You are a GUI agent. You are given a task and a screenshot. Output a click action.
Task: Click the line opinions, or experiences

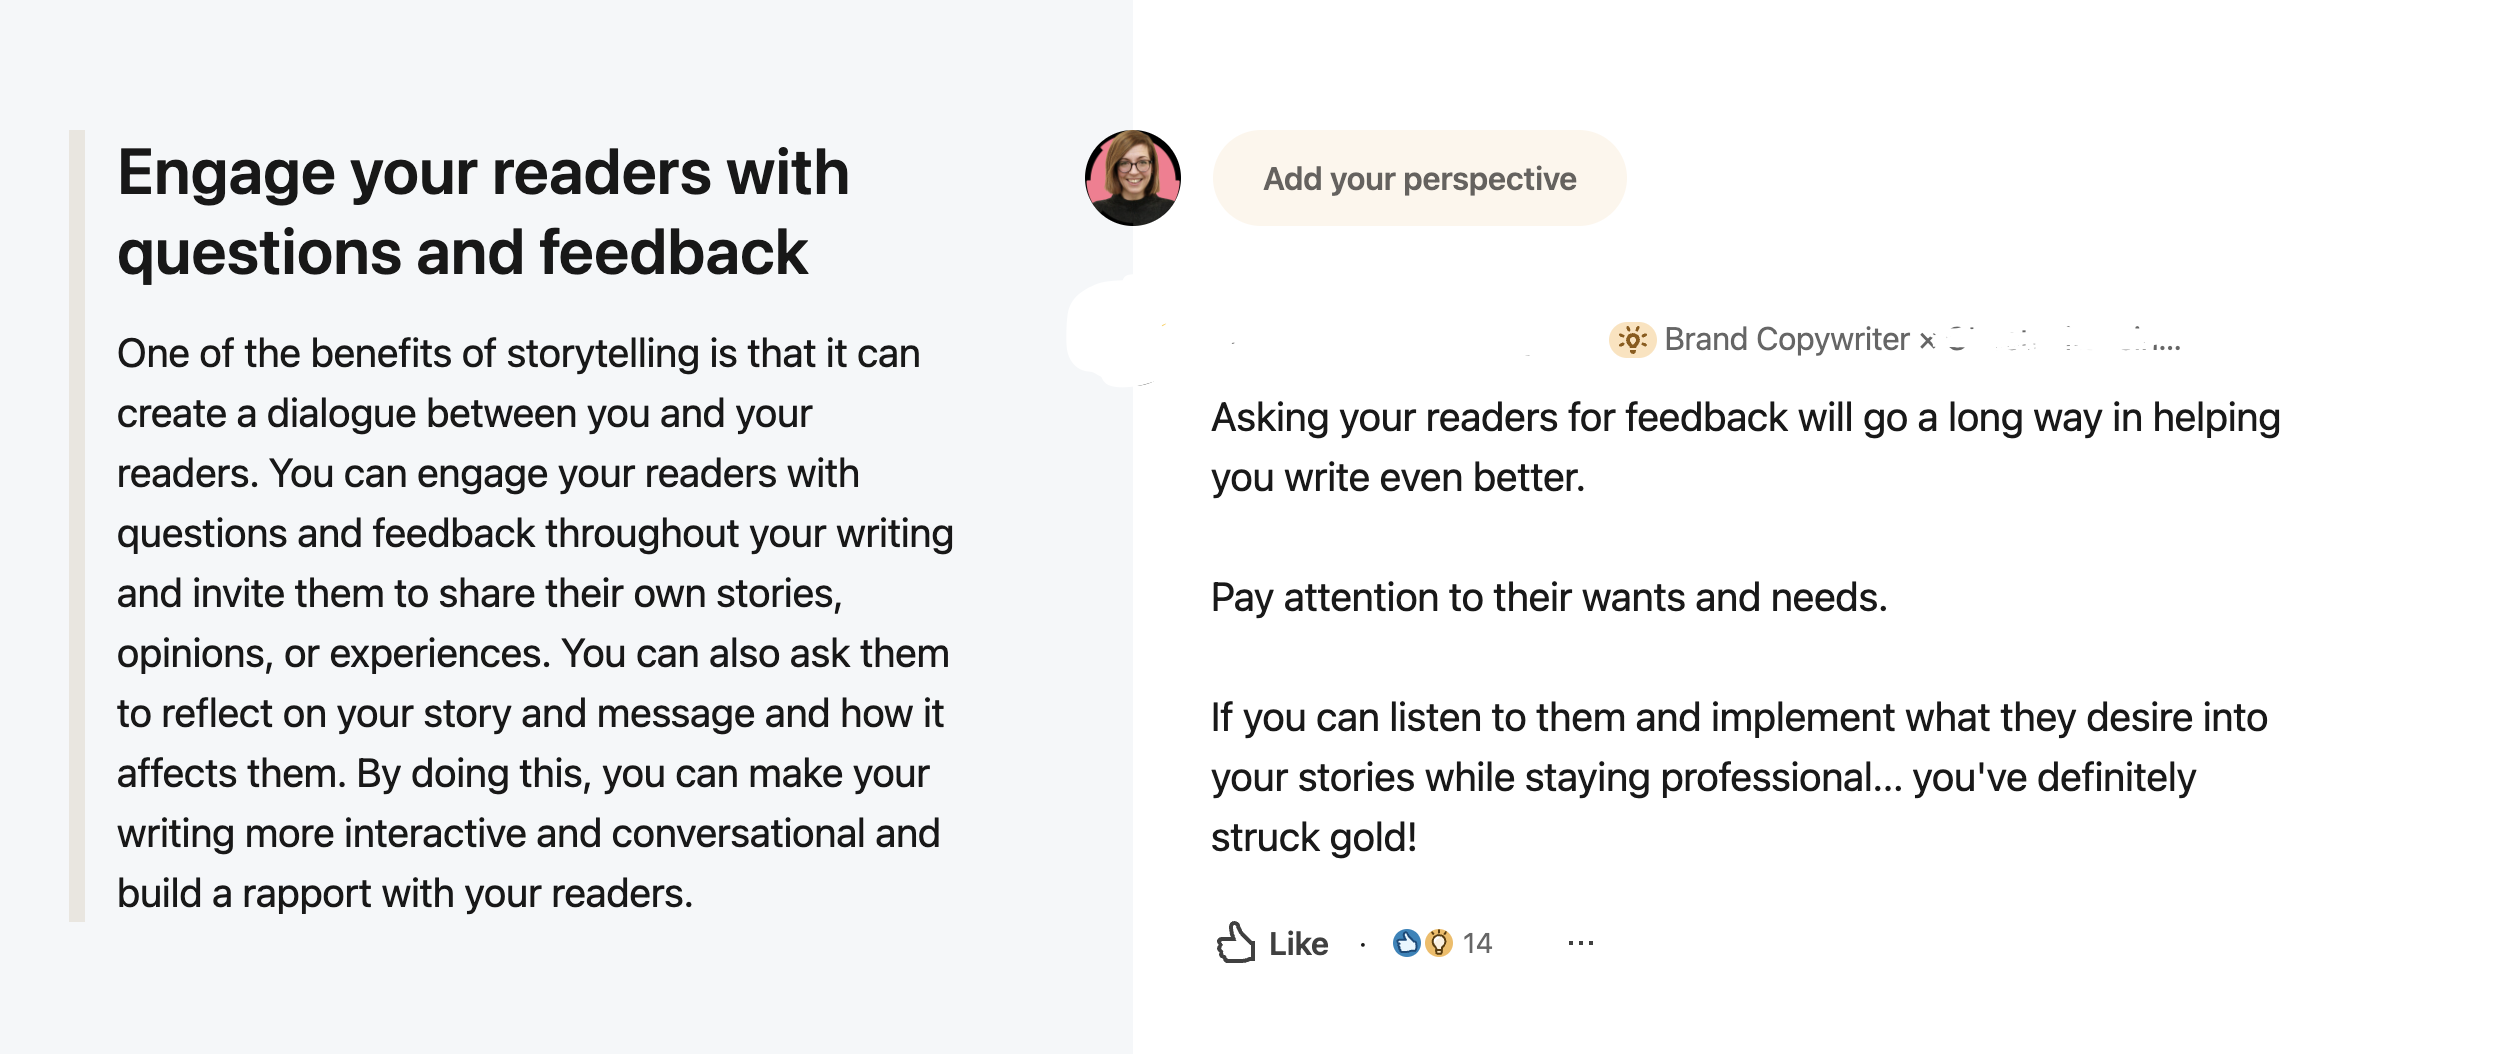coord(532,654)
